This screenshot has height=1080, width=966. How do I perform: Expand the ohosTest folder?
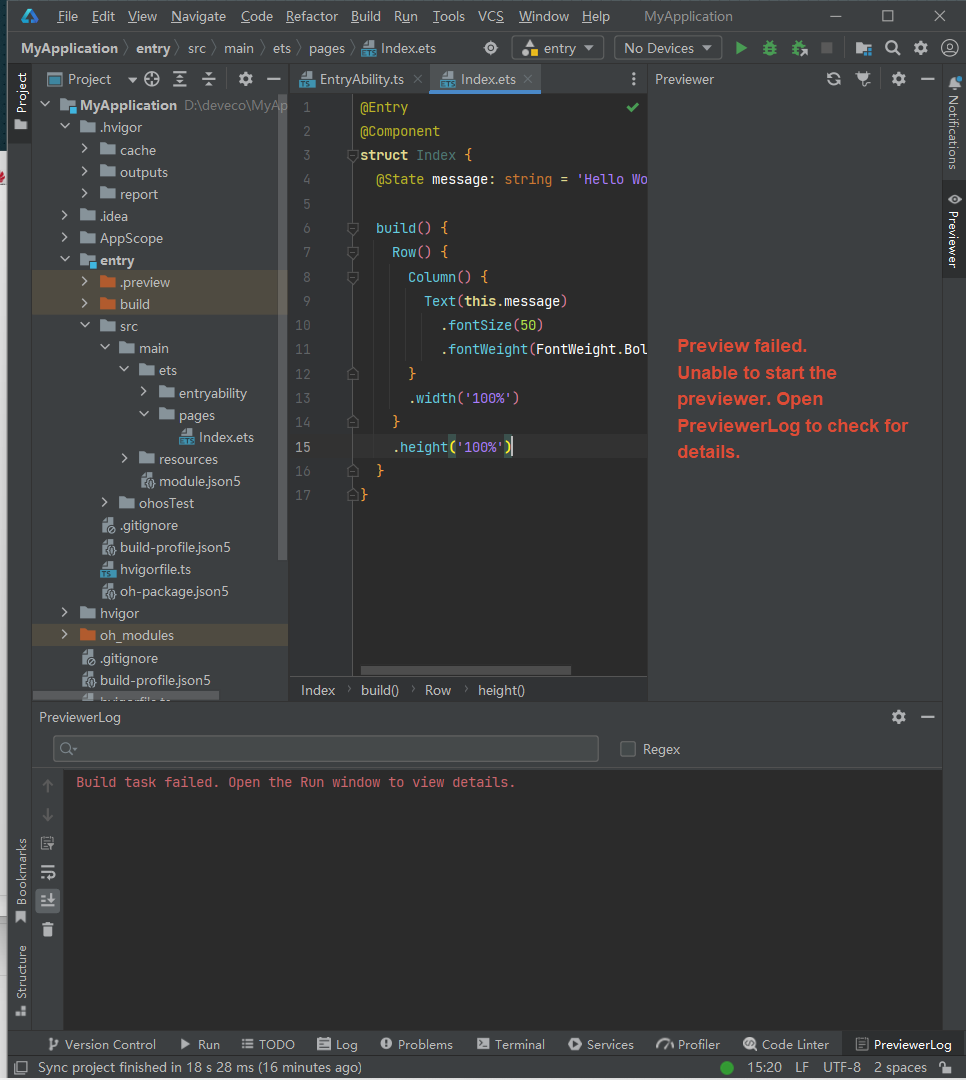tap(105, 503)
